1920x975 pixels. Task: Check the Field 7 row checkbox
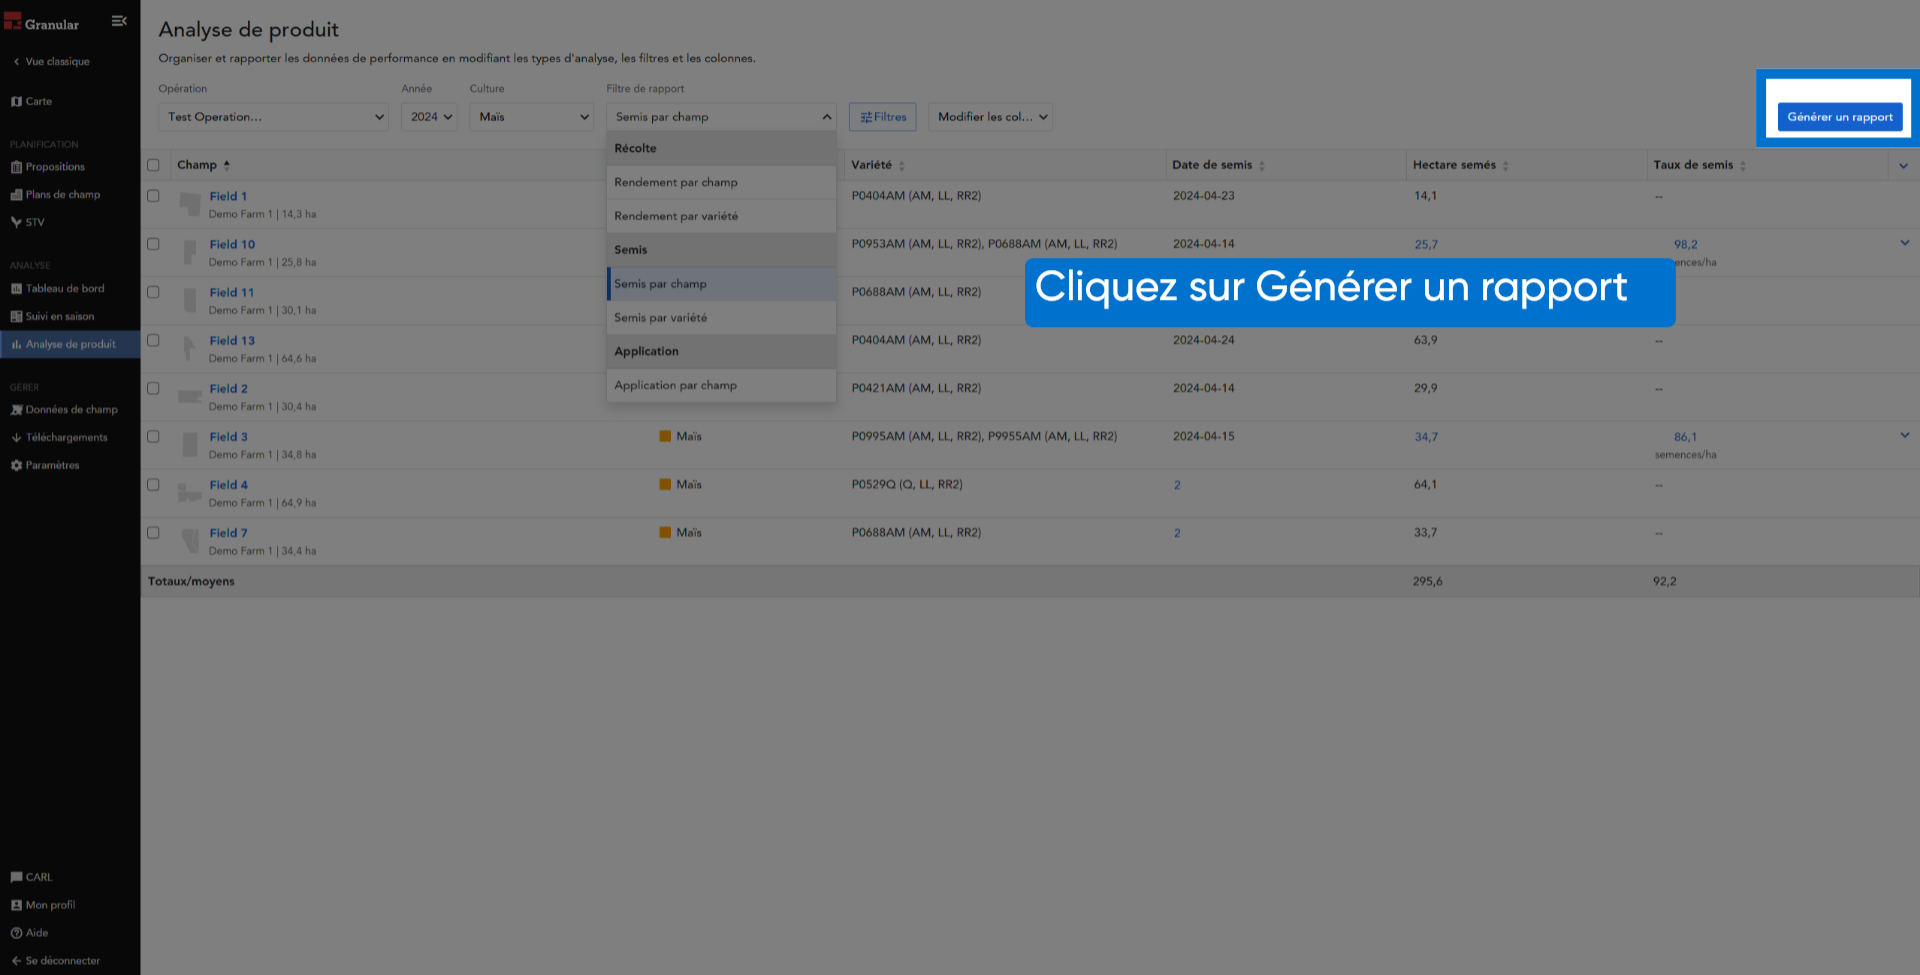pyautogui.click(x=153, y=533)
